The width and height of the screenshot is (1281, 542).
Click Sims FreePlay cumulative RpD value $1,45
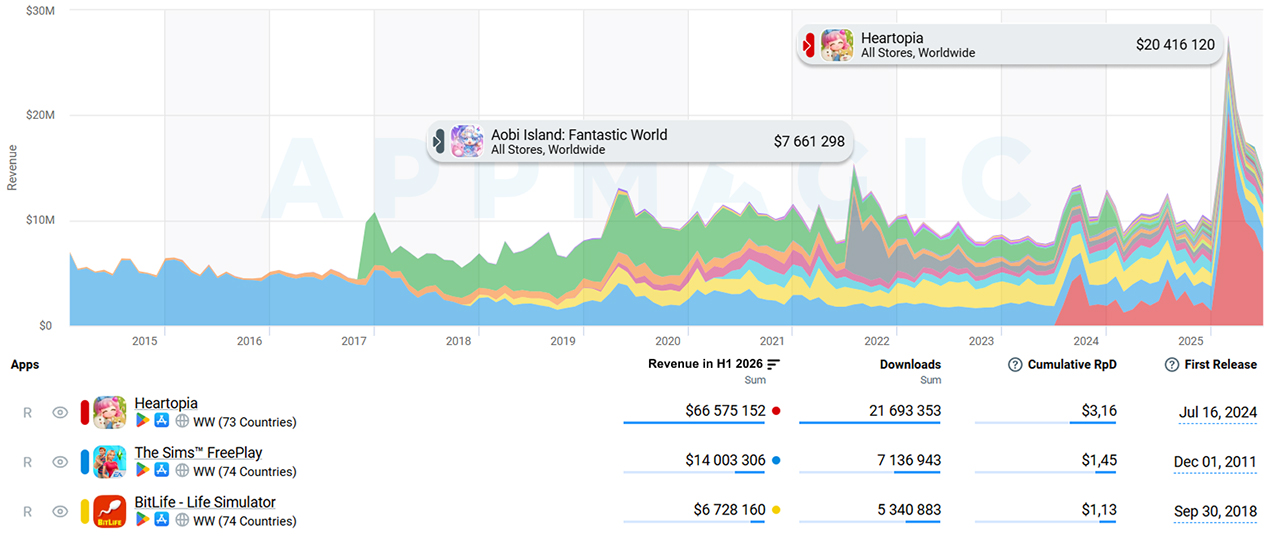coord(1099,461)
